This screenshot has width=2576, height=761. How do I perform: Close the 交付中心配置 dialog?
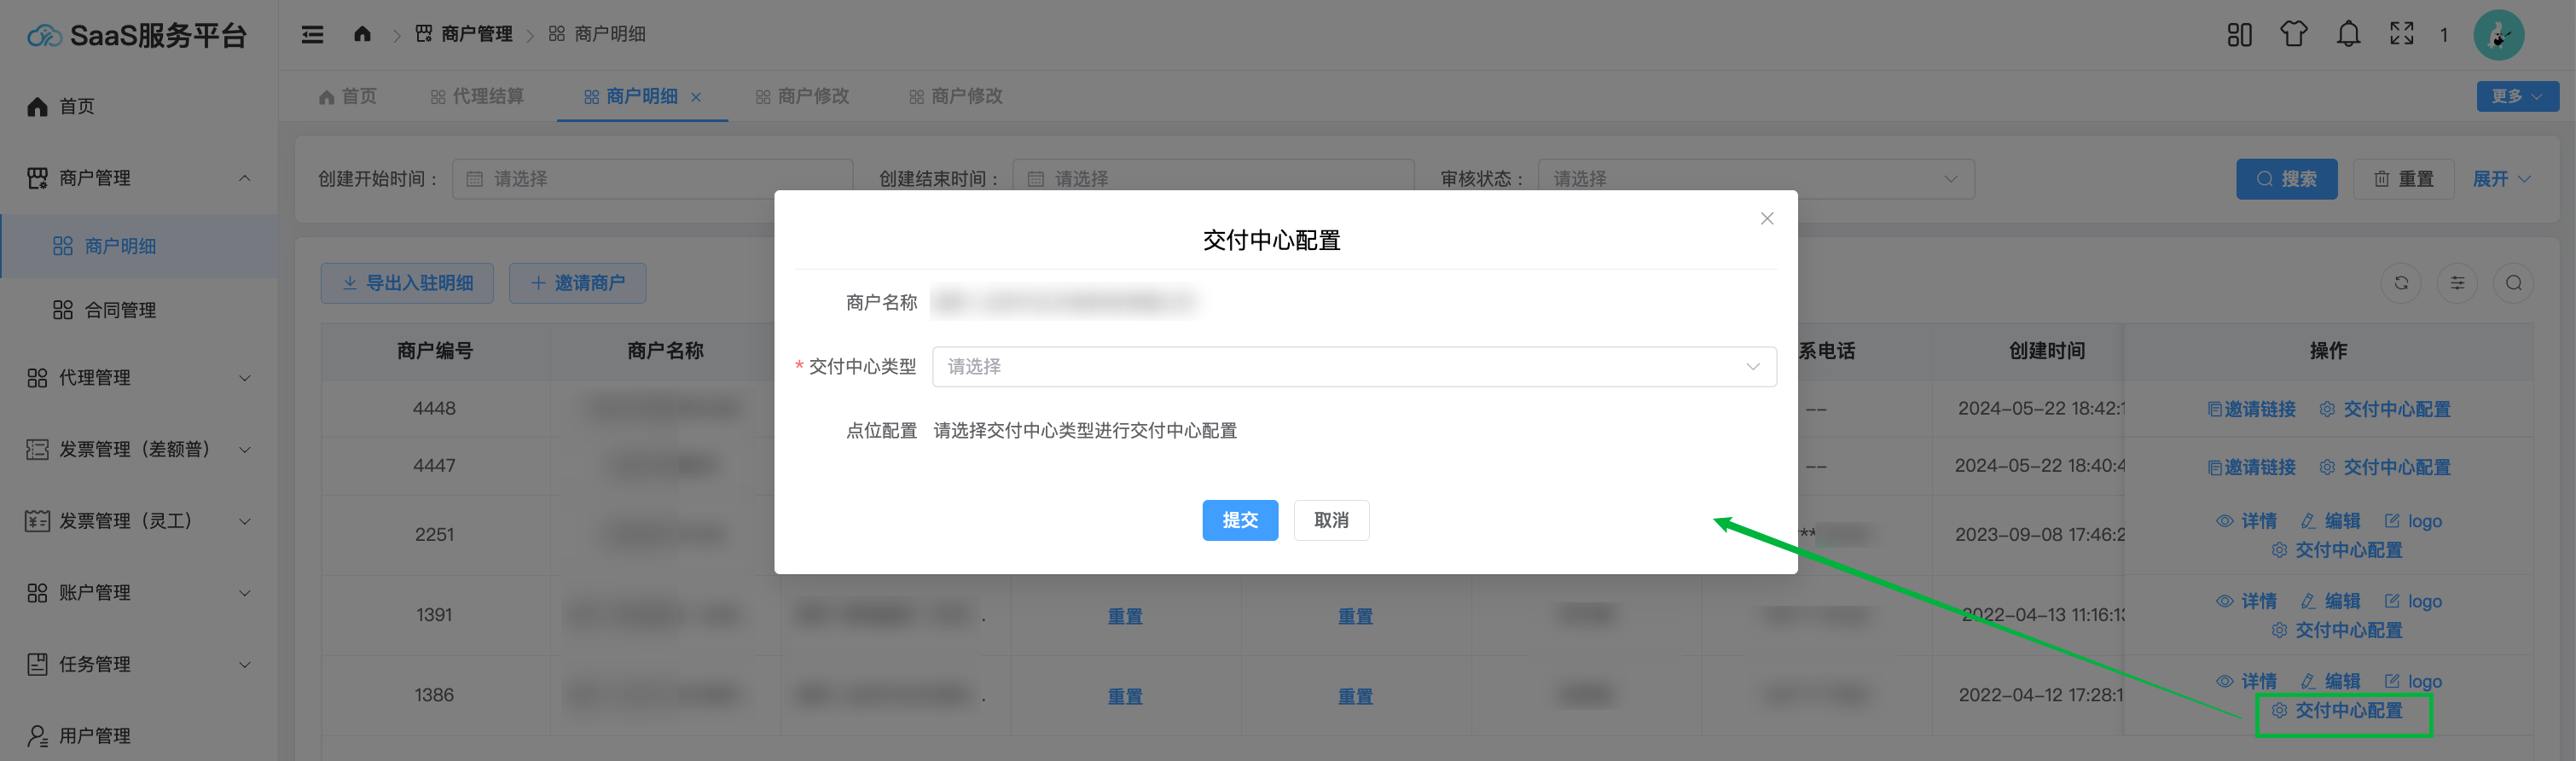coord(1766,219)
